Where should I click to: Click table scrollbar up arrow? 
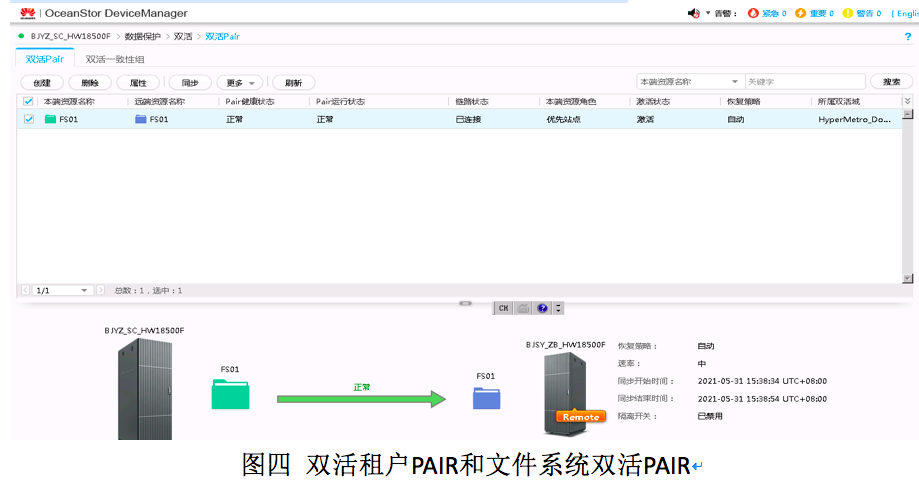click(x=907, y=114)
